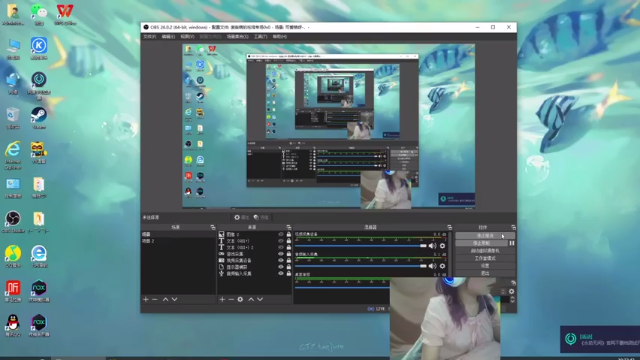Move selected source up with arrow icon

point(251,300)
